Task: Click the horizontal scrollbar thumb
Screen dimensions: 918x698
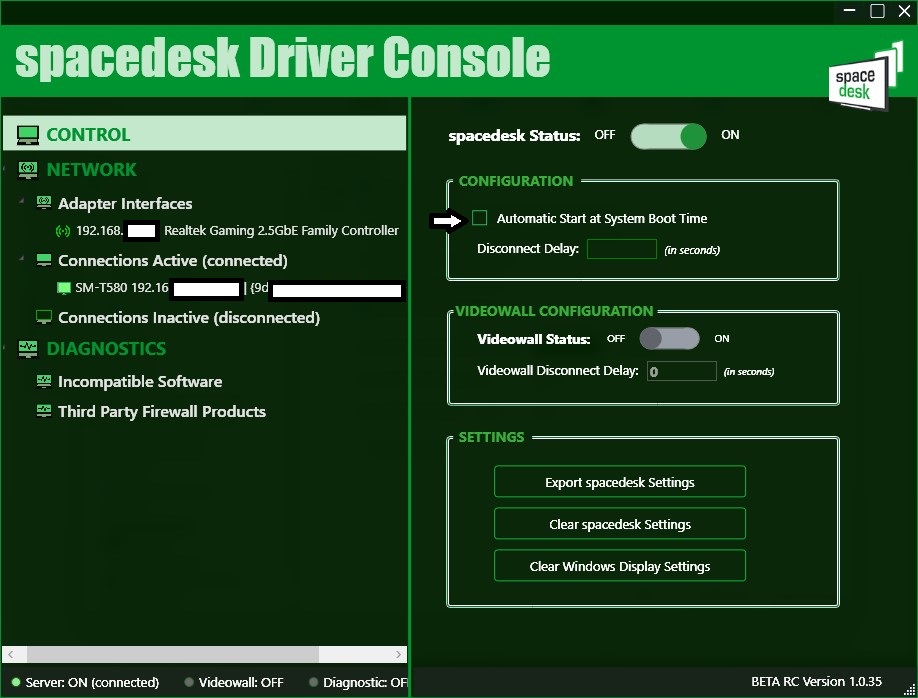Action: (173, 654)
